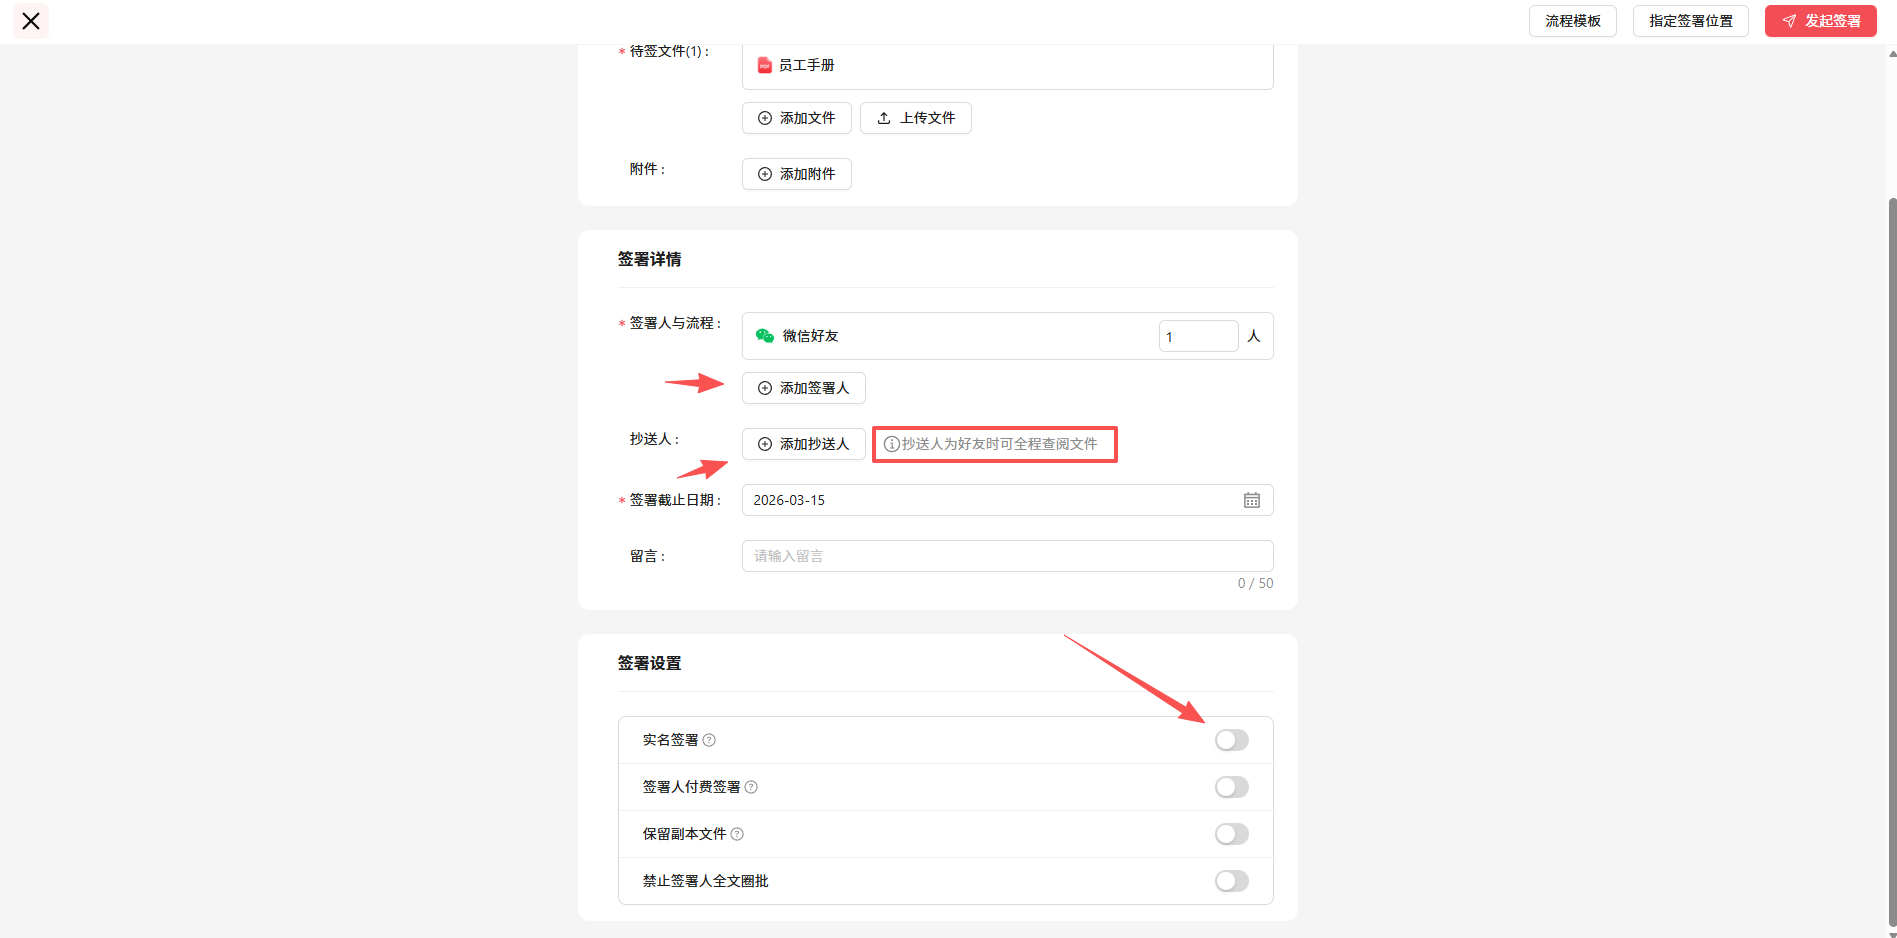The height and width of the screenshot is (938, 1897).
Task: Select 指定签署位置 in the top bar
Action: click(1690, 21)
